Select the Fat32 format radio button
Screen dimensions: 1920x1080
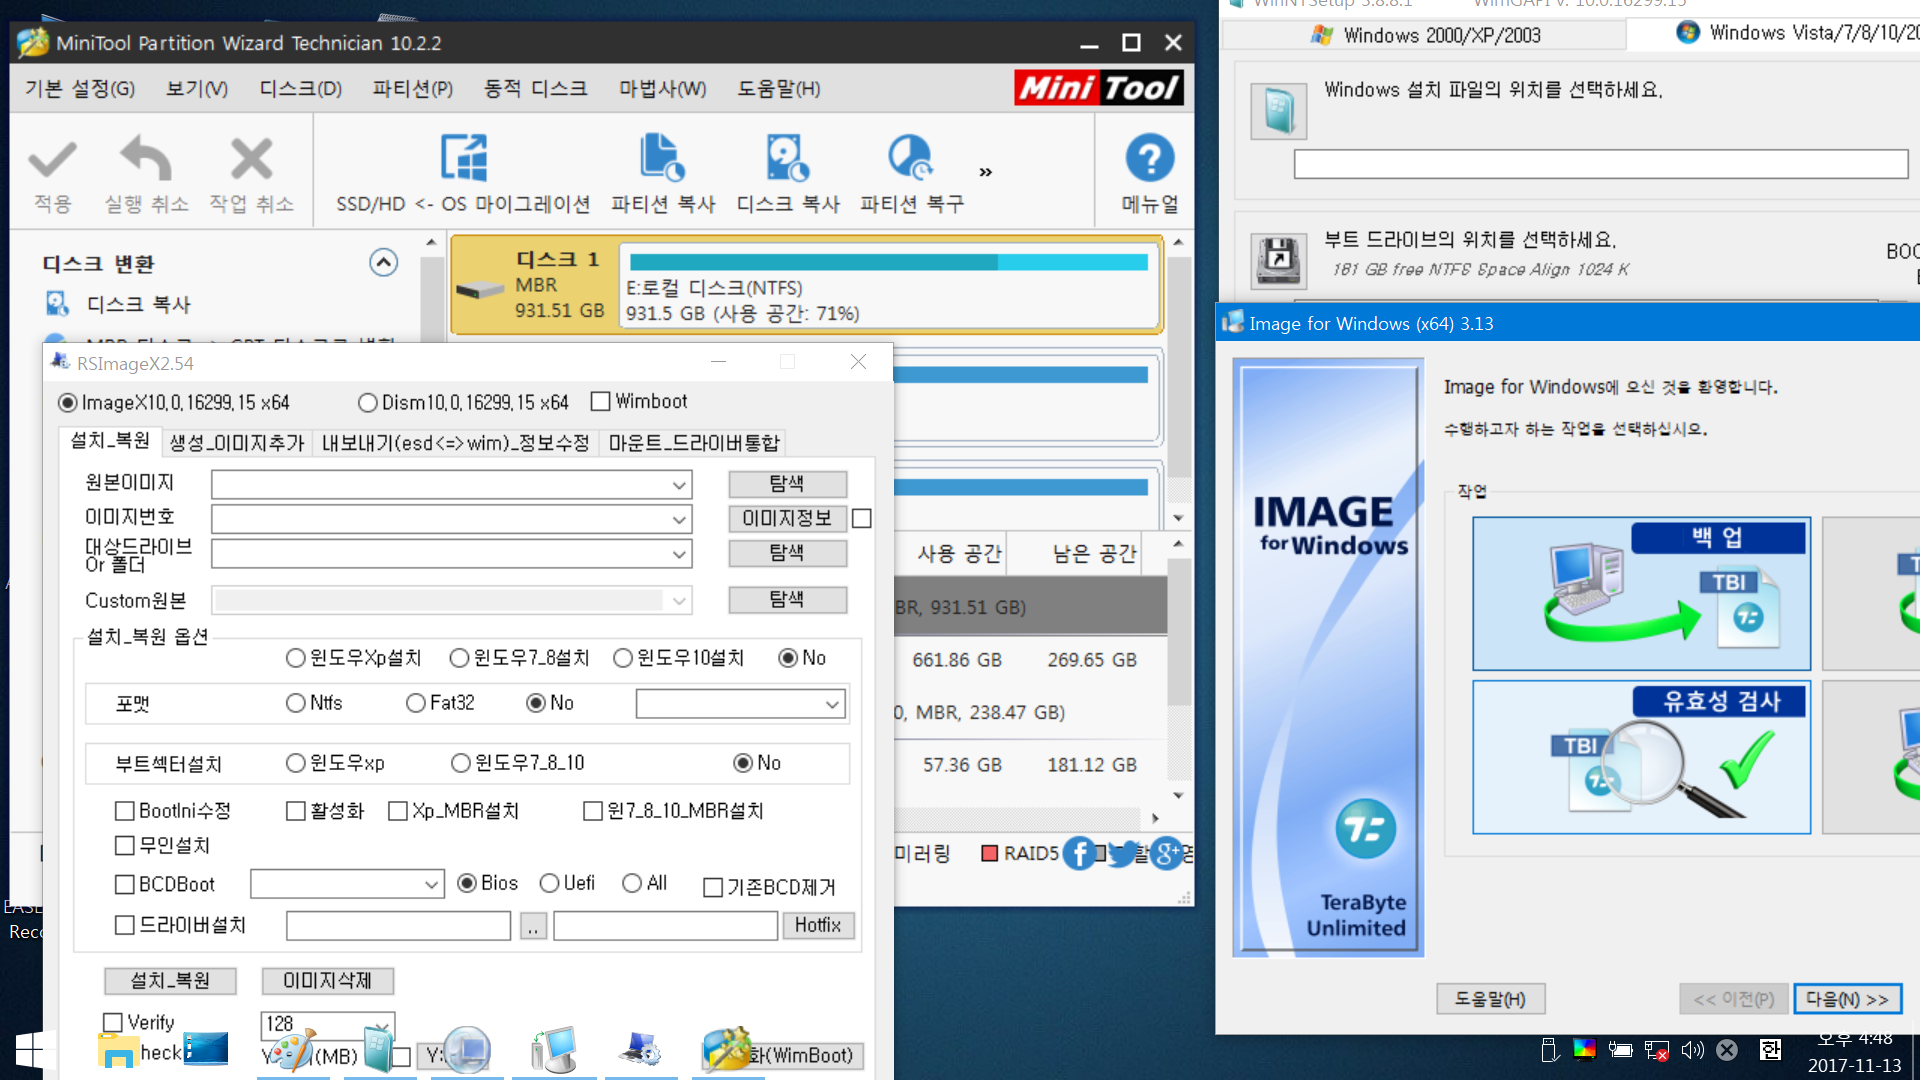tap(415, 703)
